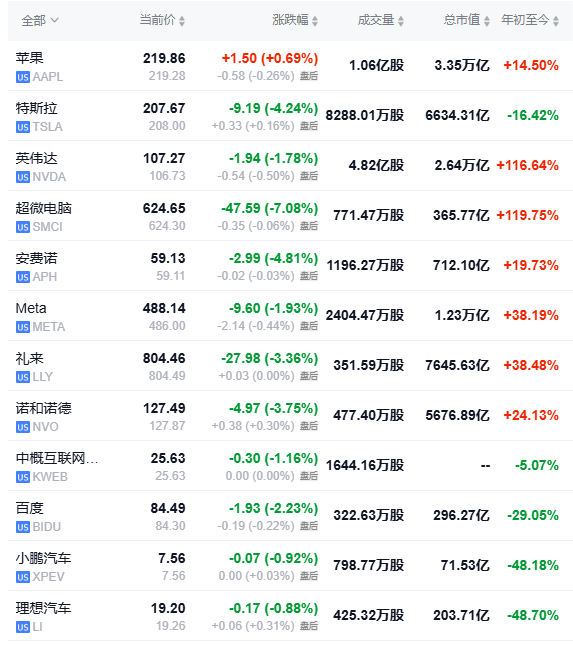
Task: Click the US badge beside TSLA
Action: point(23,127)
